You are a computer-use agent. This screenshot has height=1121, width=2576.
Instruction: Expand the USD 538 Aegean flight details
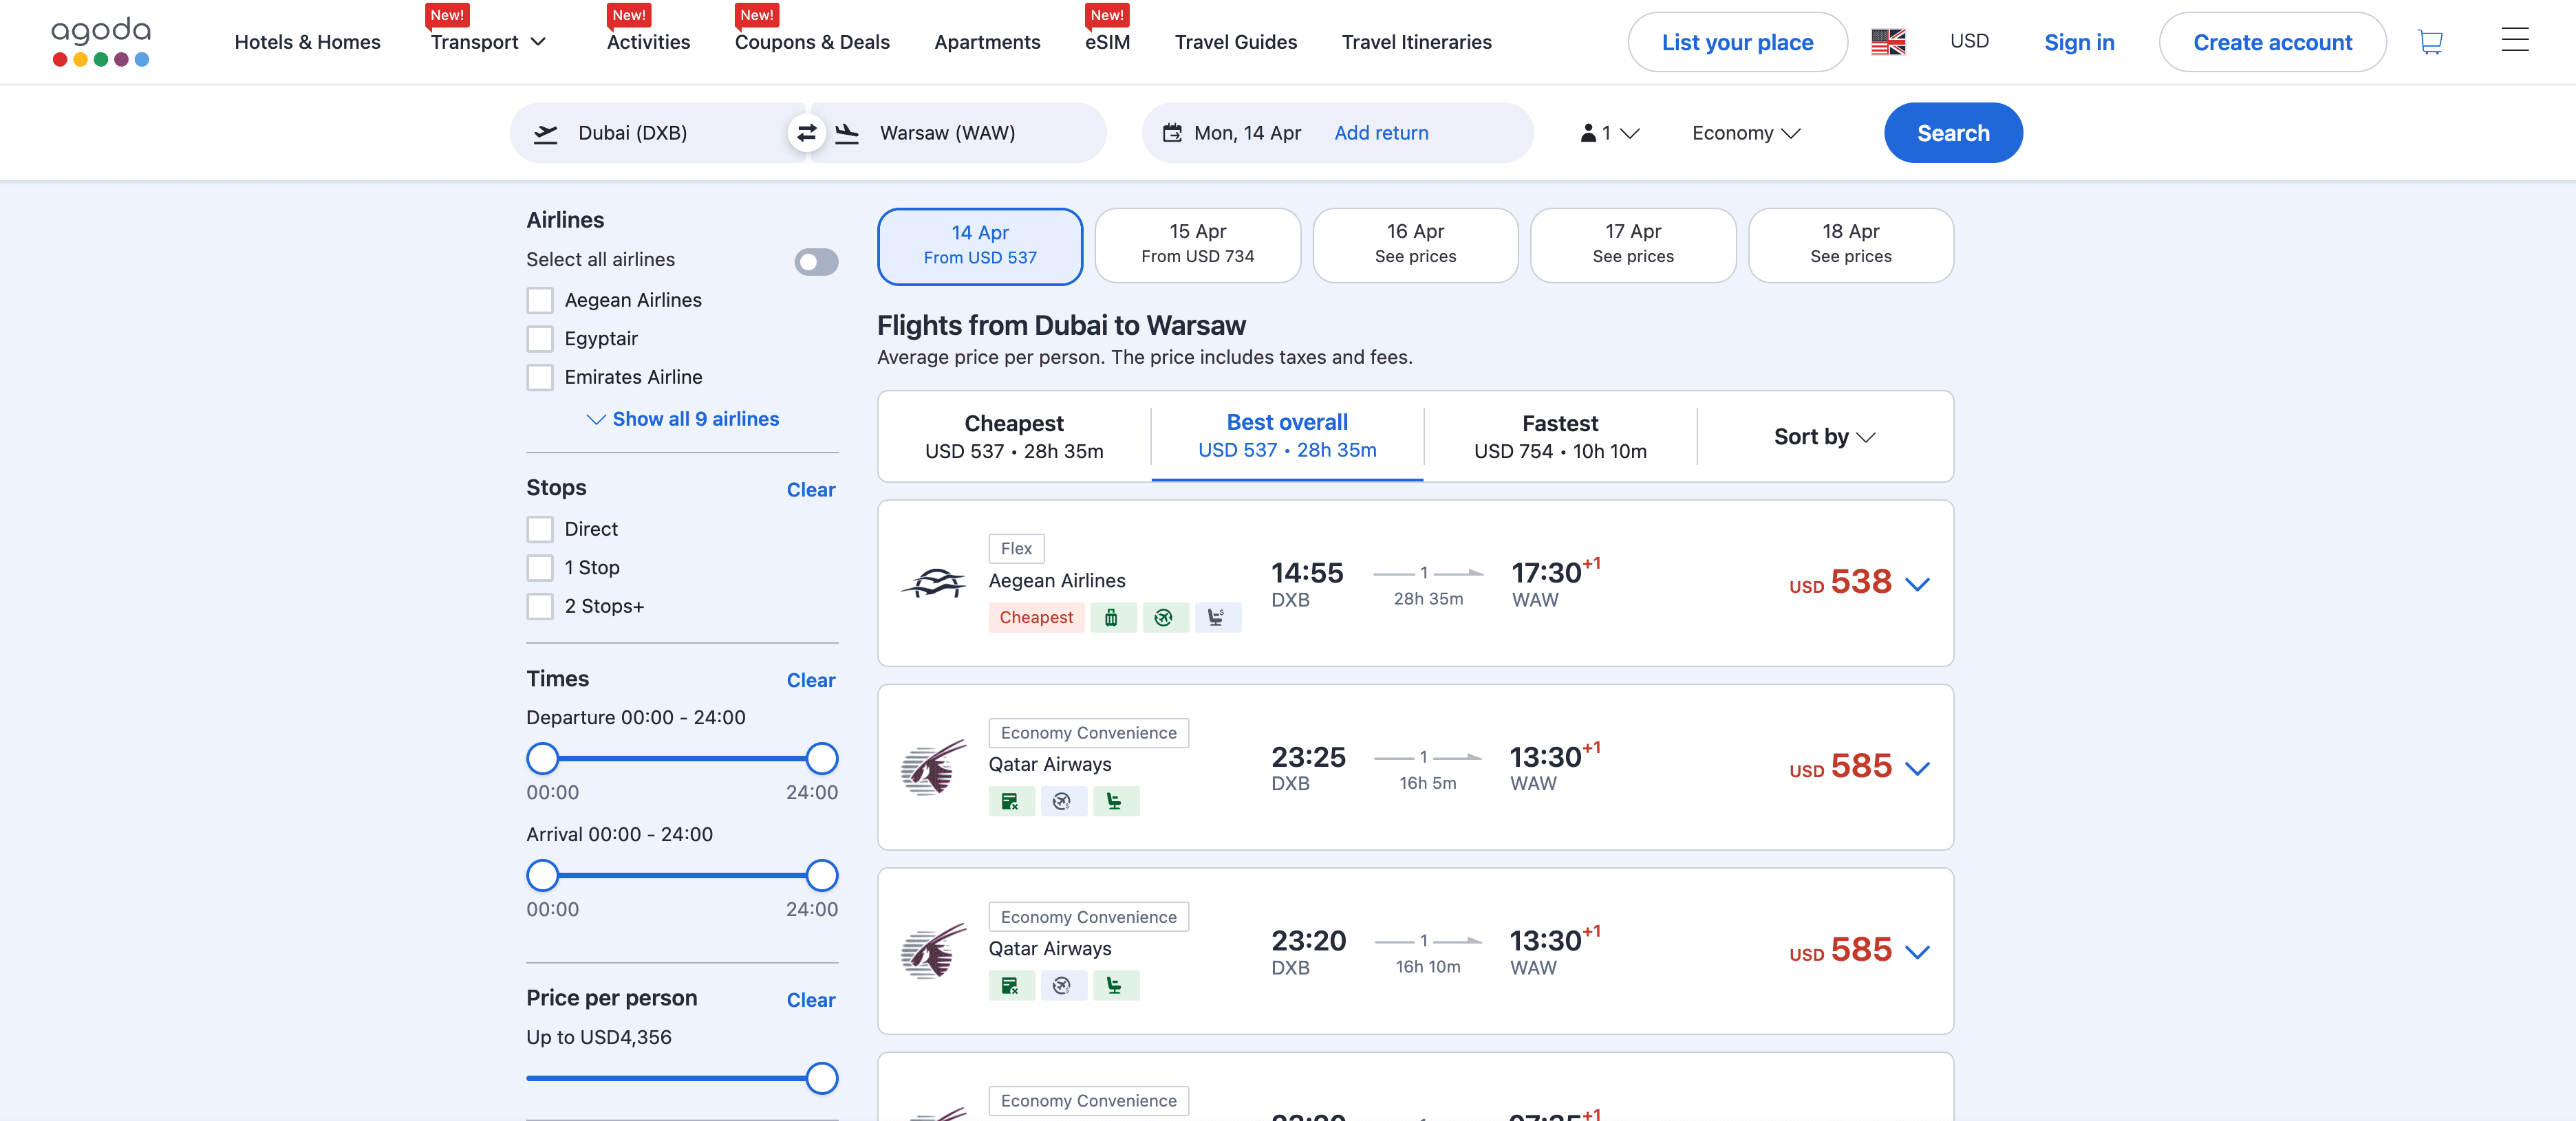tap(1916, 584)
